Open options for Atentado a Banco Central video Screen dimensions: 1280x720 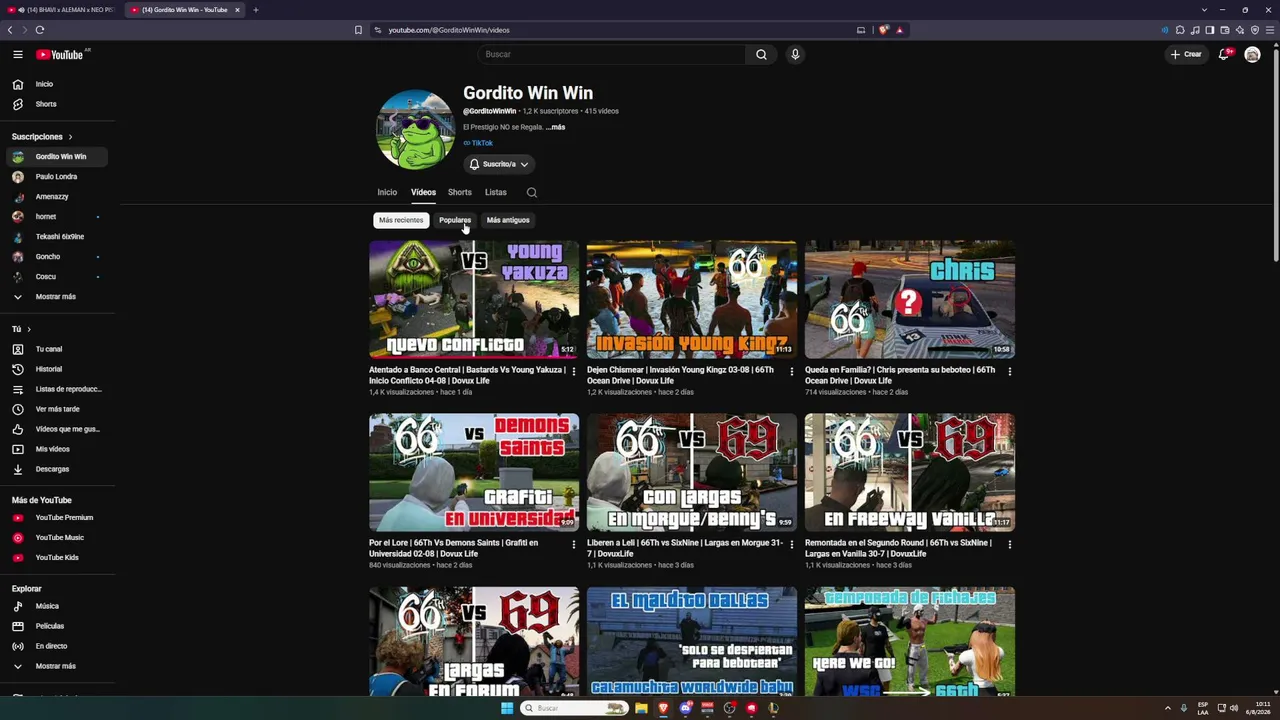coord(574,371)
